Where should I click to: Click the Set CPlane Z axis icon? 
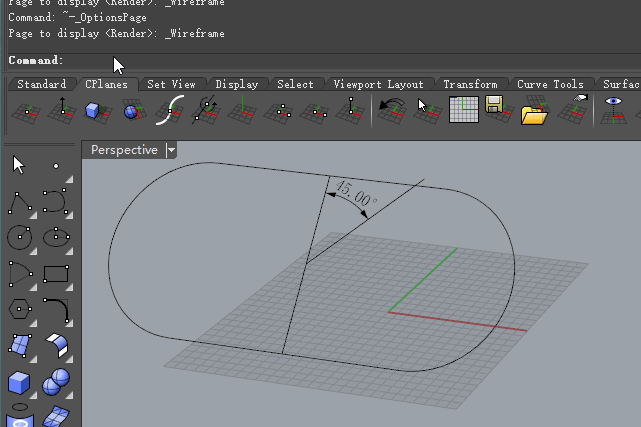pyautogui.click(x=350, y=110)
